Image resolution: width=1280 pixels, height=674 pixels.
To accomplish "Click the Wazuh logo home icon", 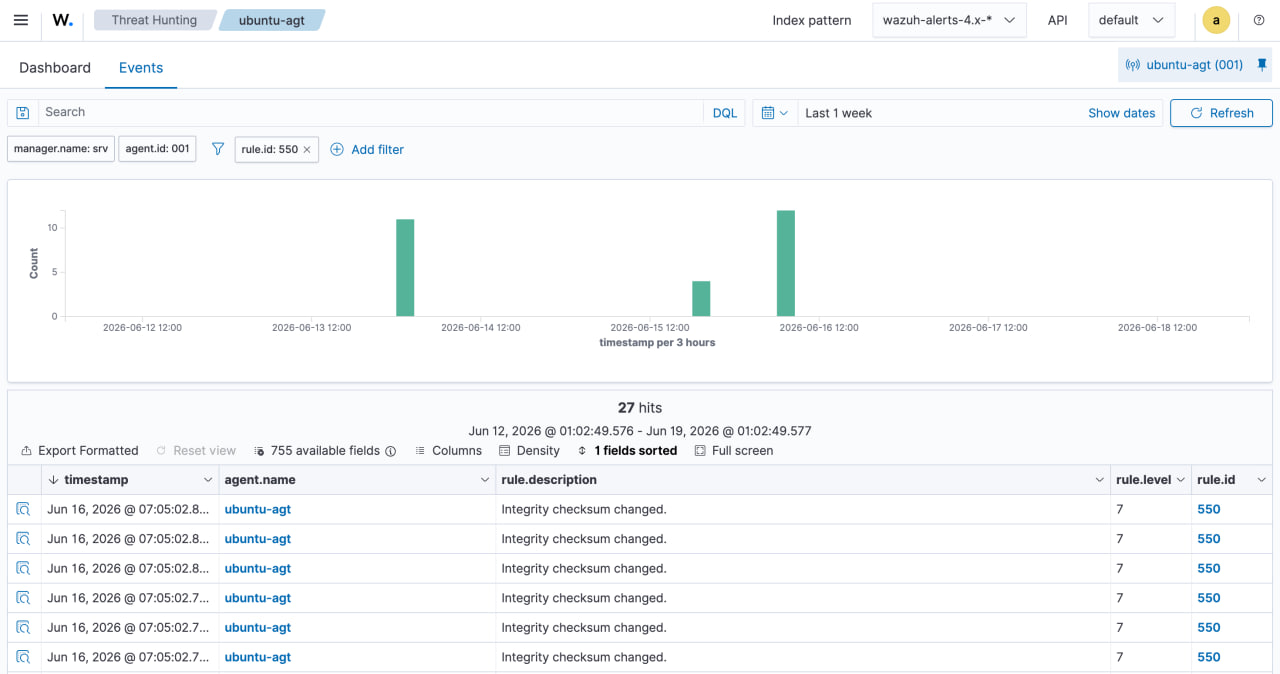I will (63, 20).
